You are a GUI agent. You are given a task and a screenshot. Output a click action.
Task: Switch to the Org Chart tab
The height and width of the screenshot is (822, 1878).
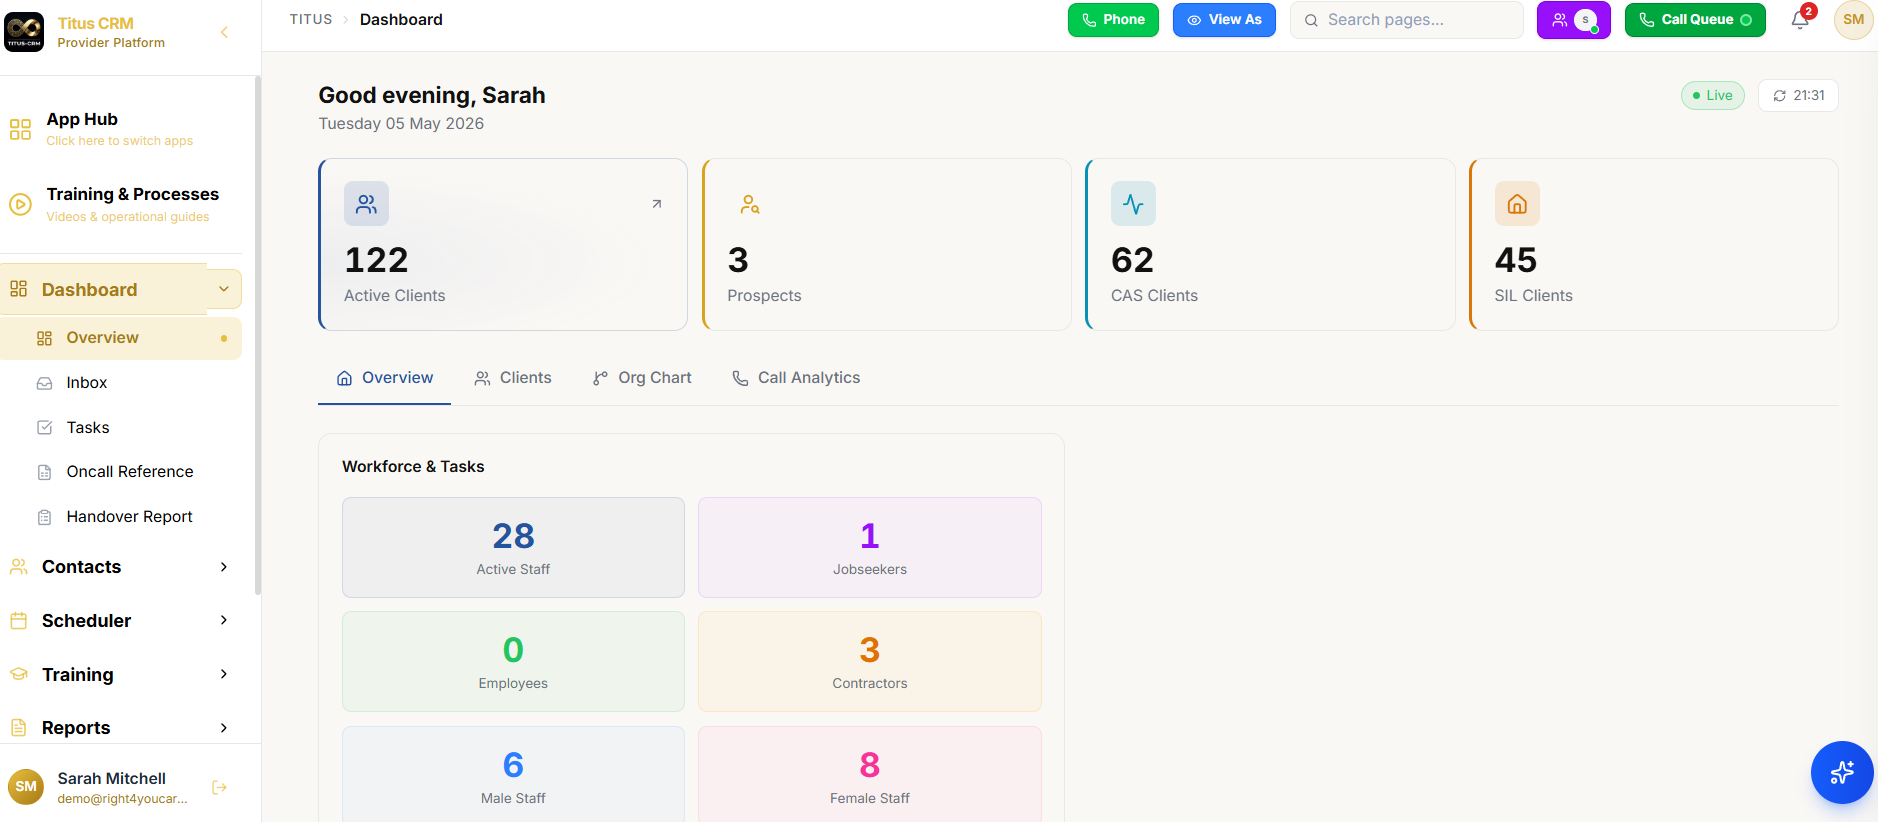[x=642, y=378]
